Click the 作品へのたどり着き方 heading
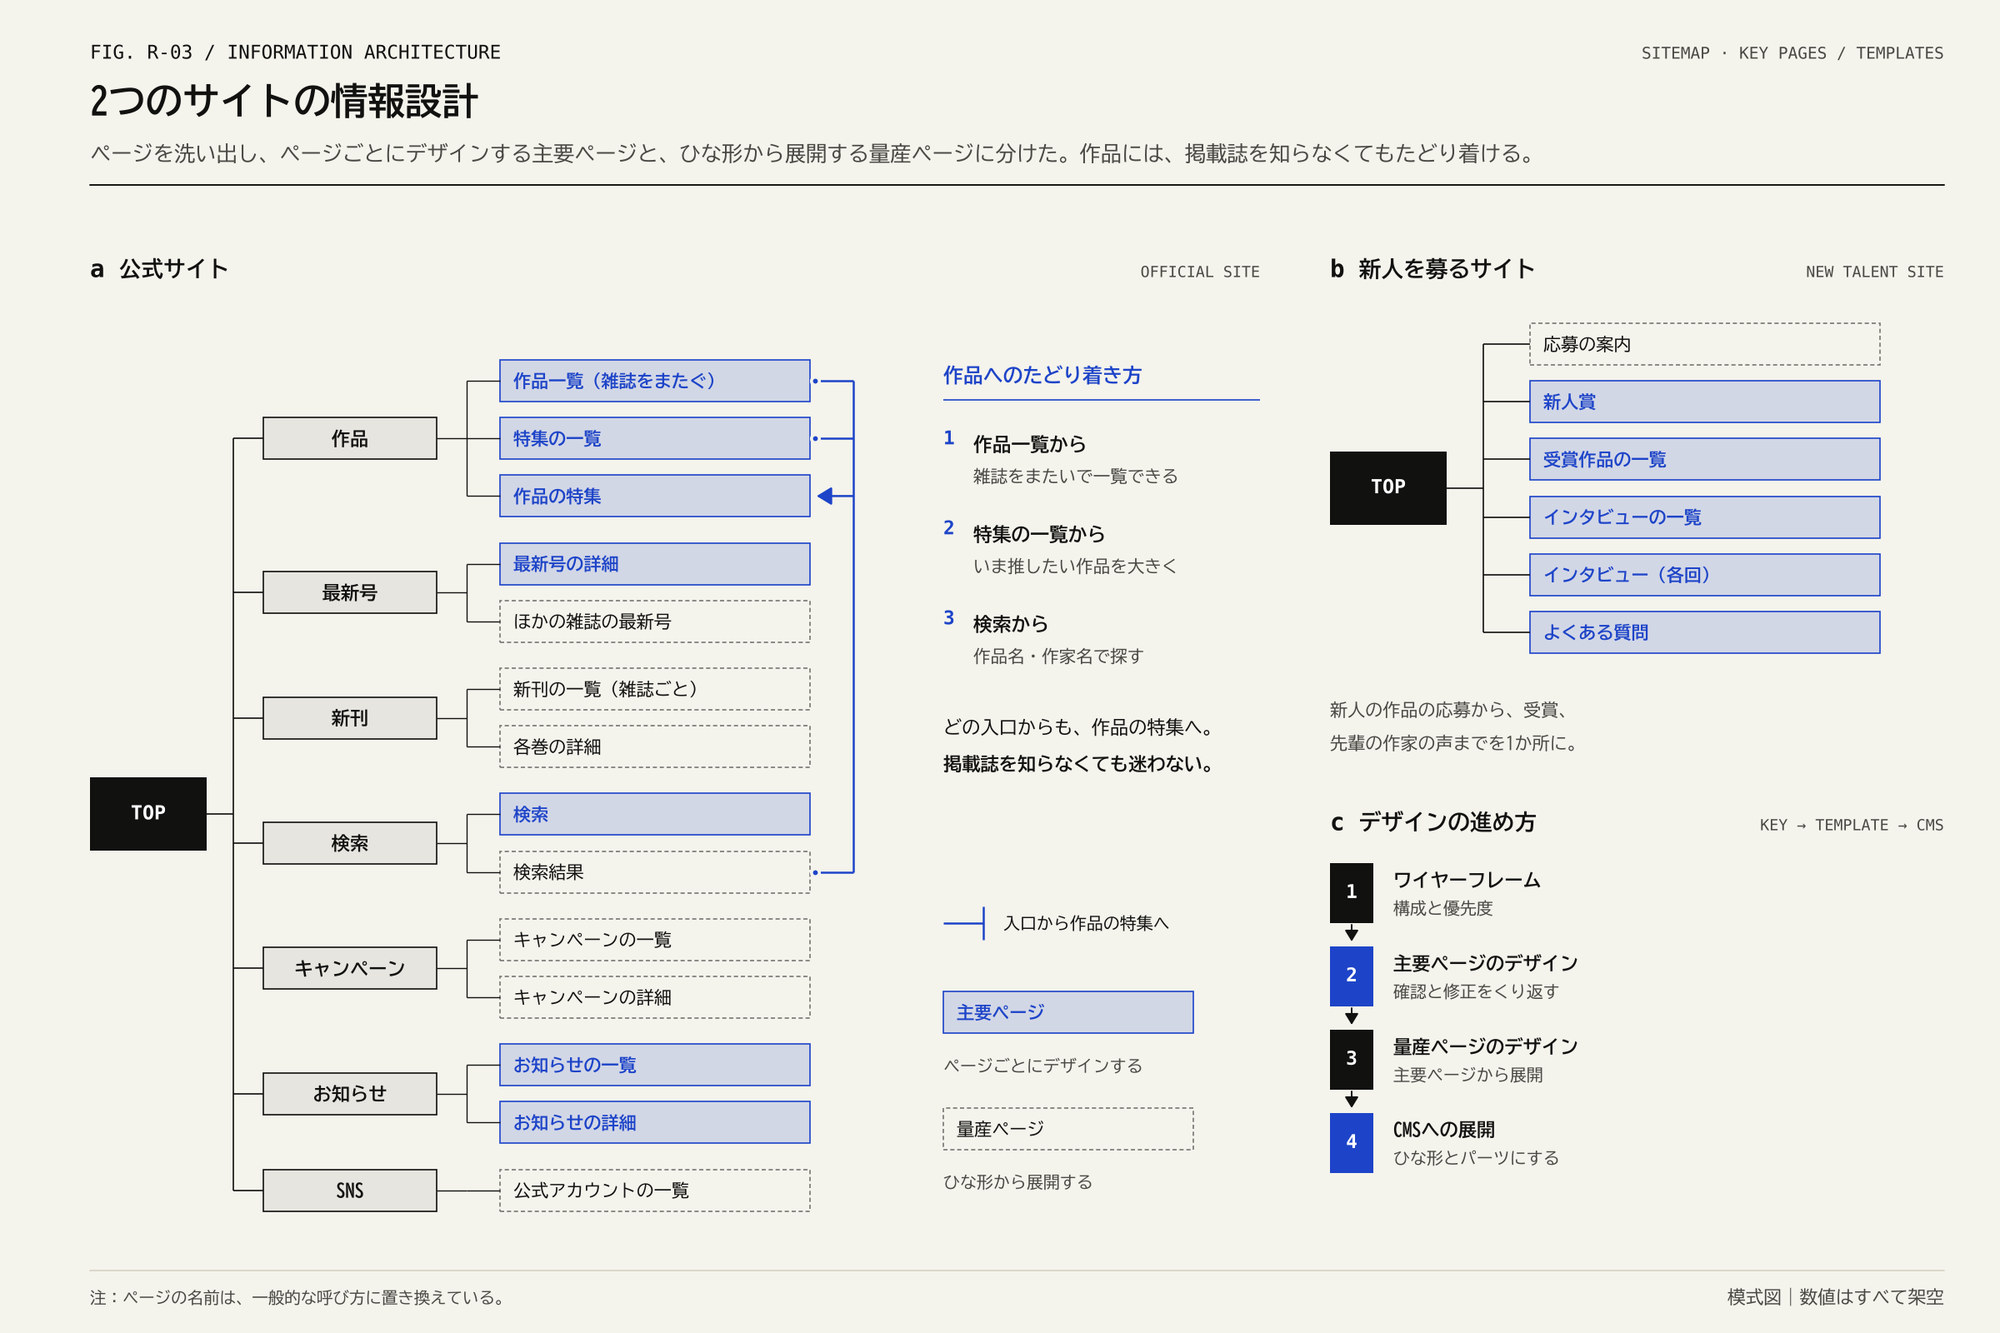2000x1333 pixels. (1042, 375)
